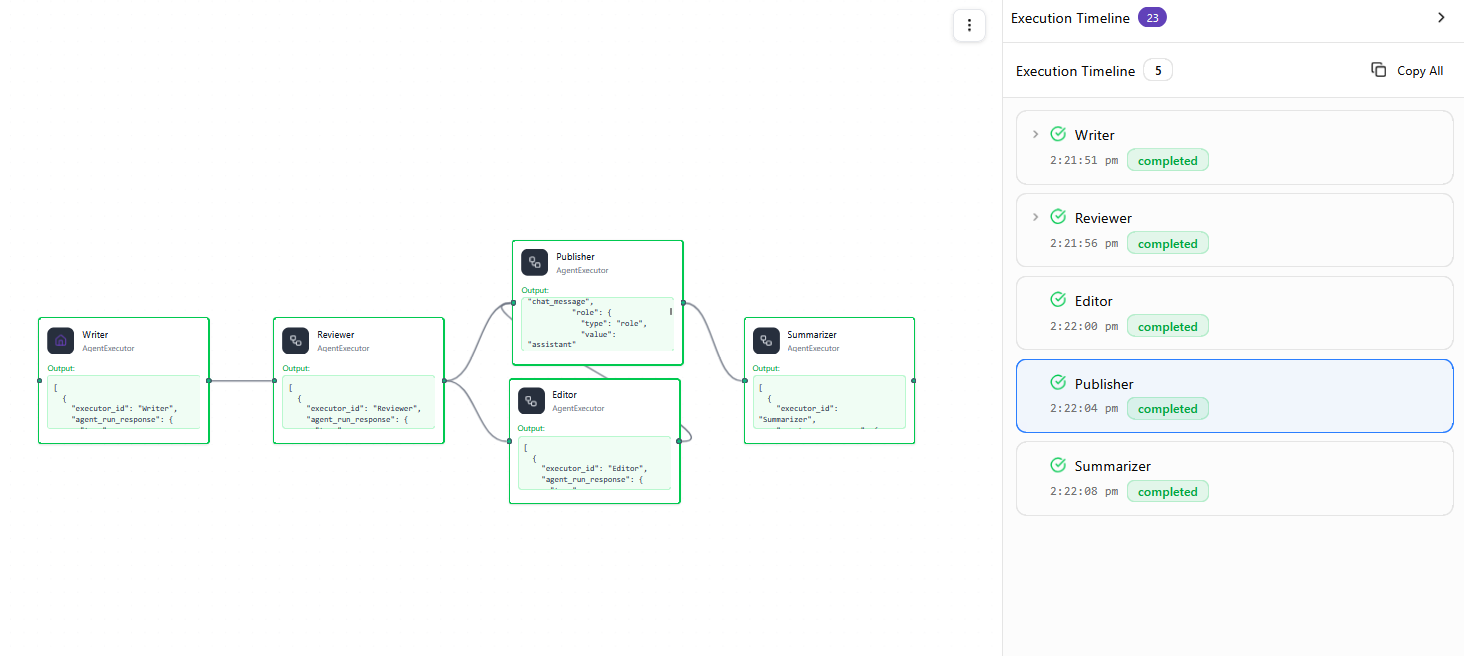
Task: Click the Reviewer node workflow icon
Action: tap(295, 341)
